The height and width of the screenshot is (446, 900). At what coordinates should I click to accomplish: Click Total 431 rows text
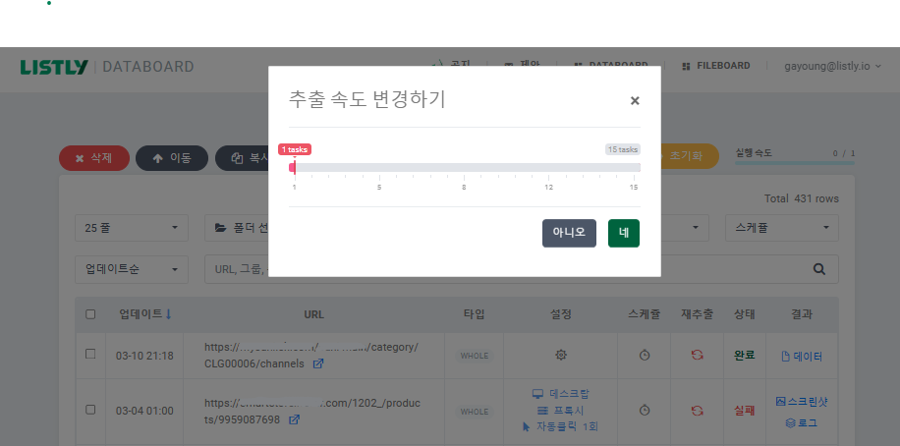(x=801, y=199)
